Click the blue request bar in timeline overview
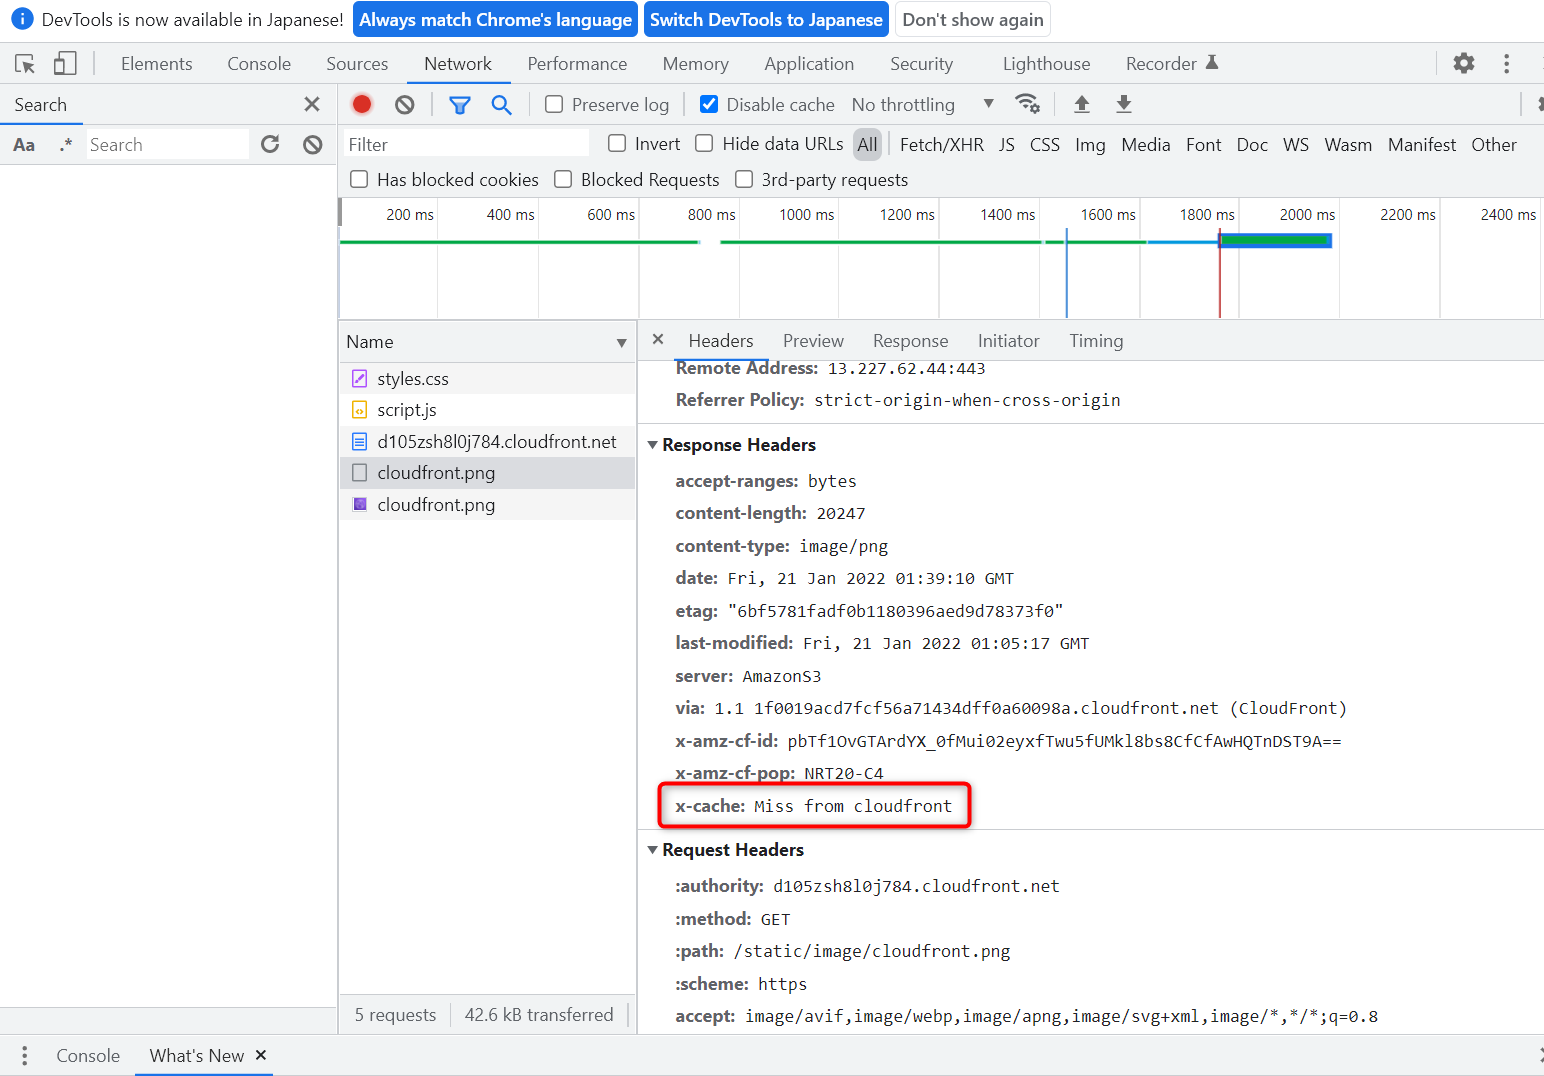 [x=1276, y=240]
